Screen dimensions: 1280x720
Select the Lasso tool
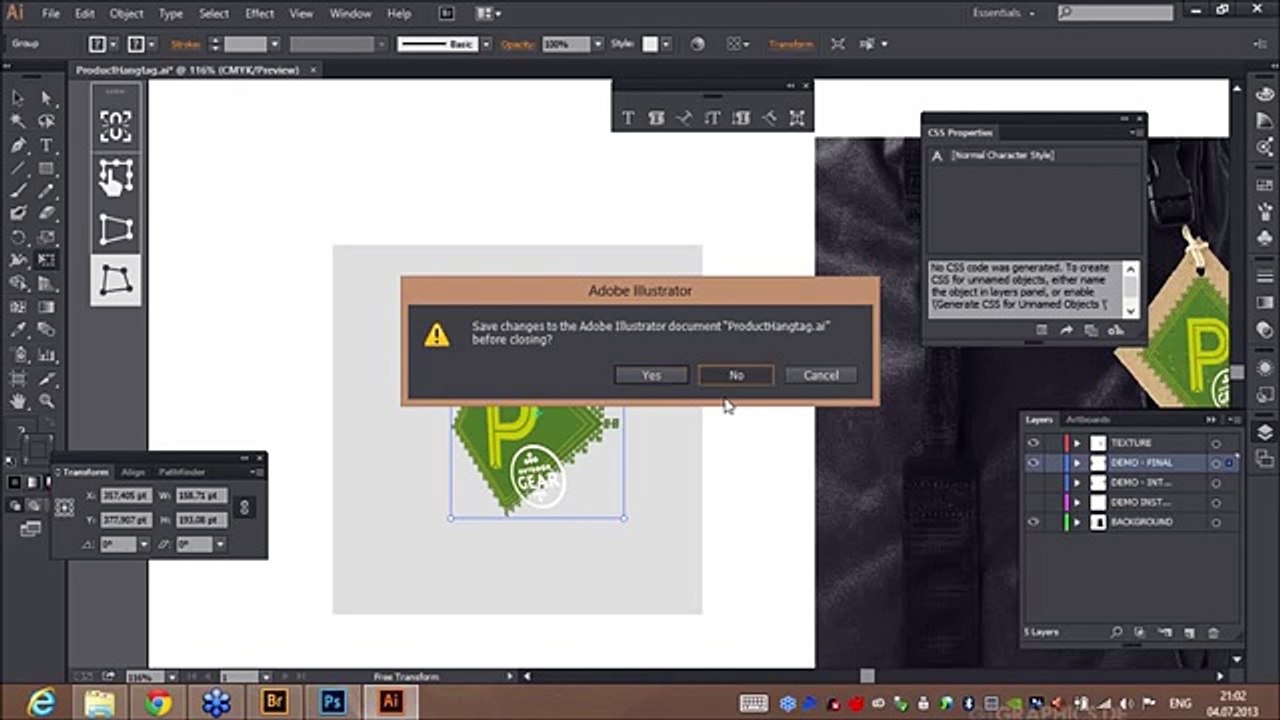click(x=46, y=121)
